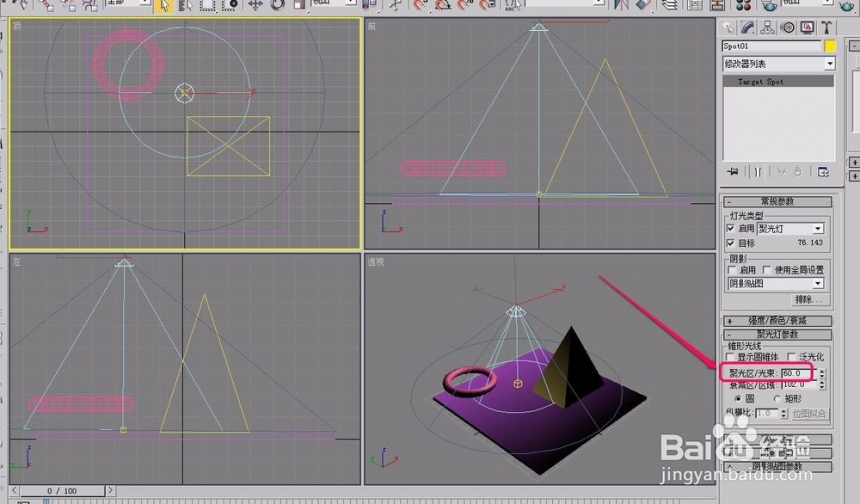Switch to the Utilities hammer tab
This screenshot has width=860, height=504.
point(827,27)
